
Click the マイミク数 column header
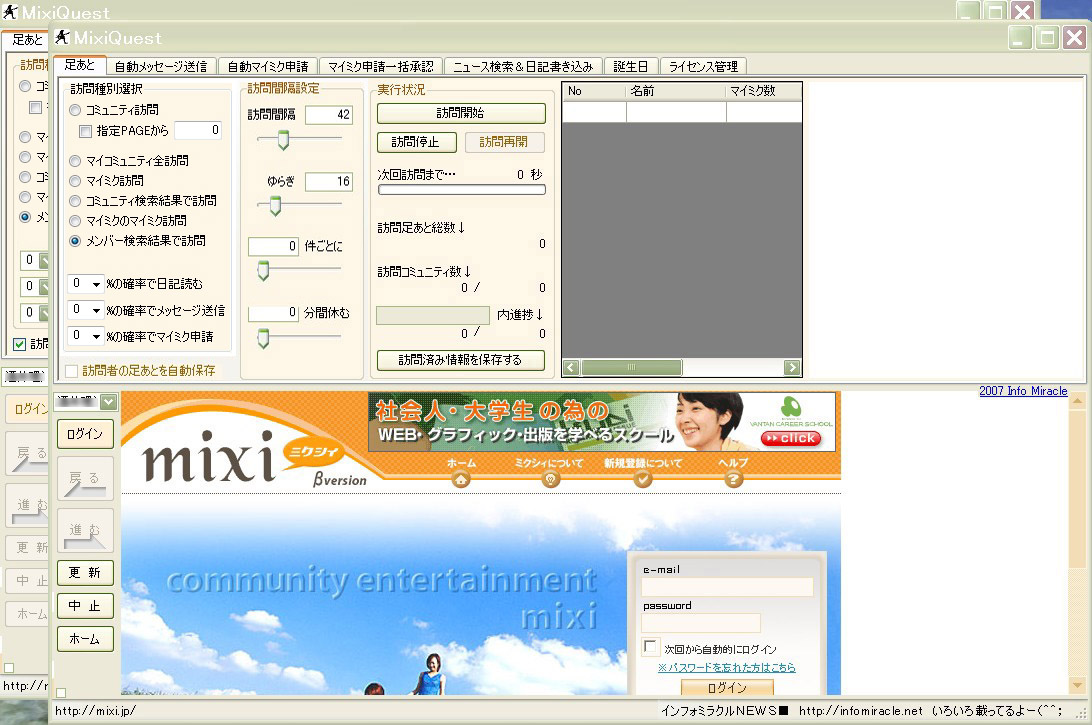[764, 91]
